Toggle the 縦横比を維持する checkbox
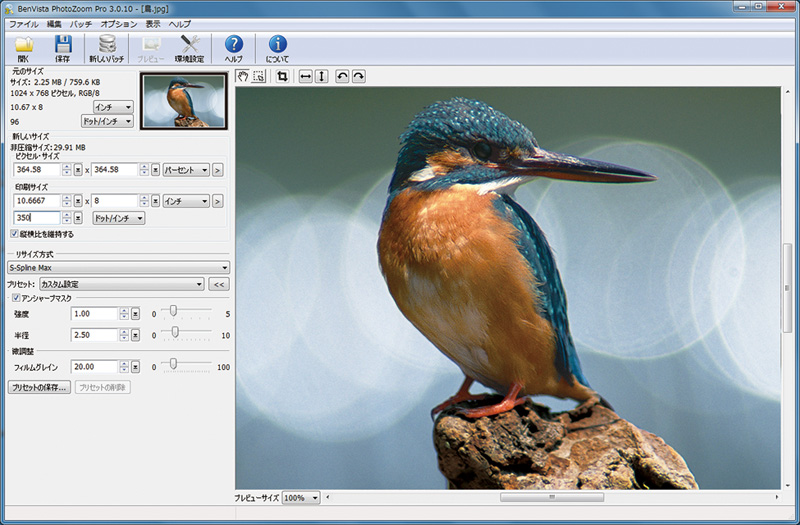The height and width of the screenshot is (525, 800). point(14,234)
